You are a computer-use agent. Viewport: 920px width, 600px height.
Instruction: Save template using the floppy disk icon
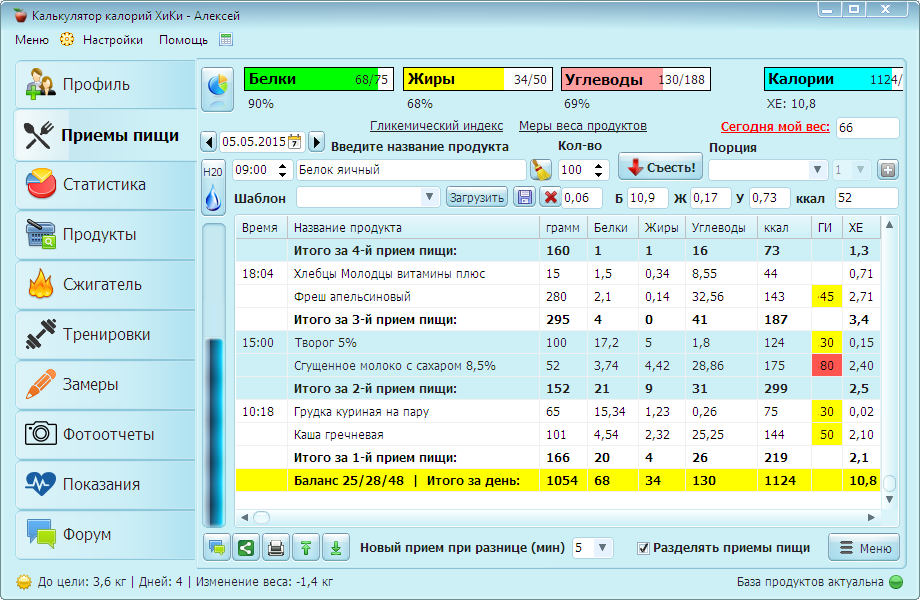[524, 197]
